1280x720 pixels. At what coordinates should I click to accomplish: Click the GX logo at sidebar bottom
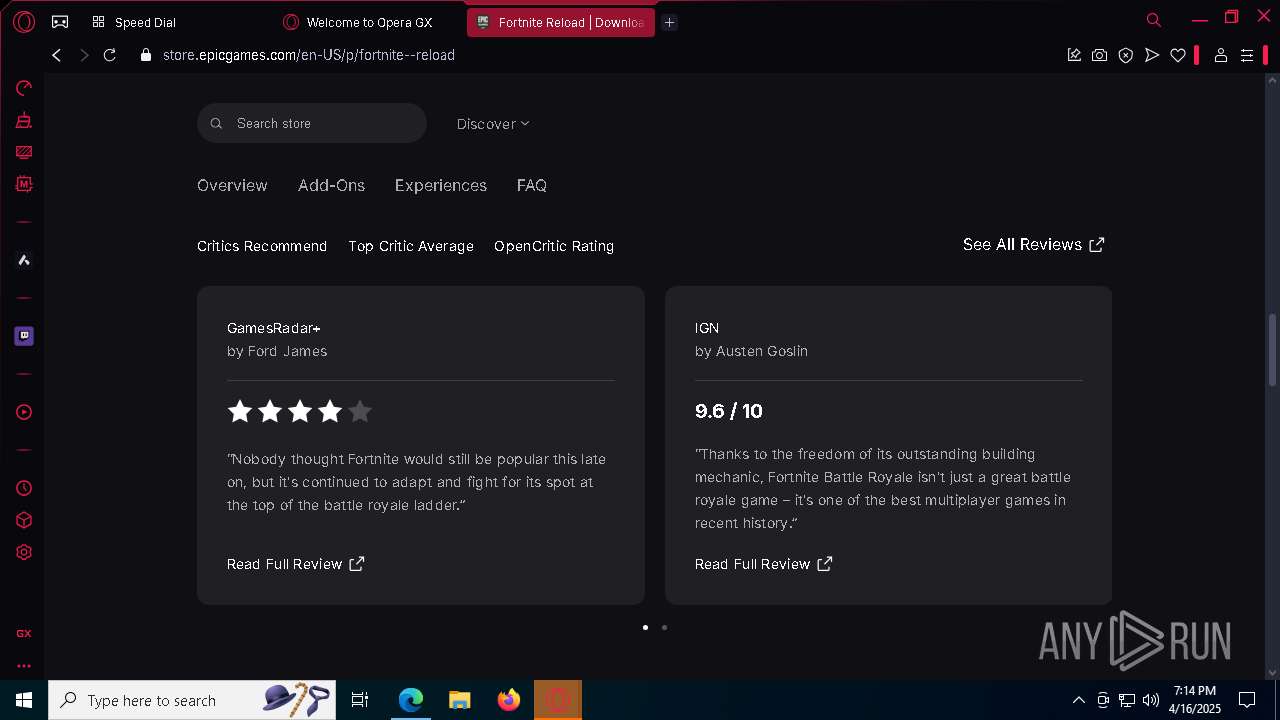click(24, 633)
